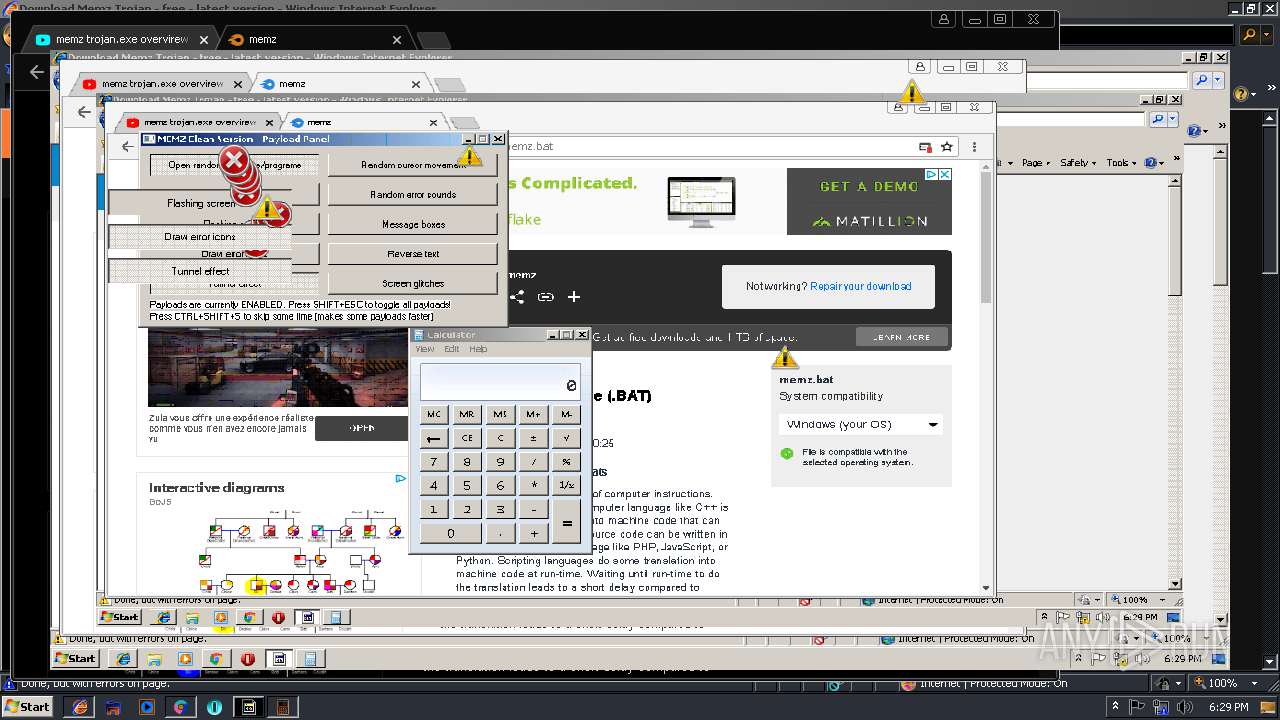The height and width of the screenshot is (720, 1280).
Task: Click back arrow in middle Chrome window
Action: [x=84, y=112]
